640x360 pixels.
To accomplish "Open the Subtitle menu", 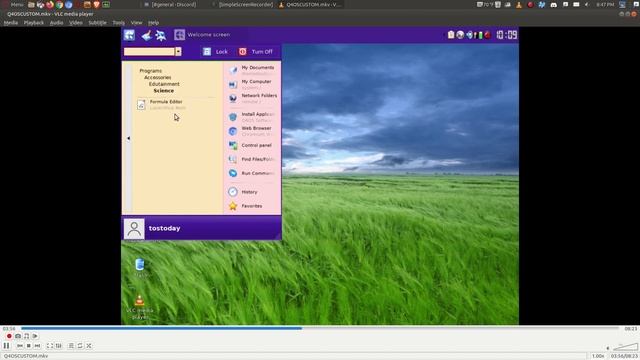I will (97, 23).
